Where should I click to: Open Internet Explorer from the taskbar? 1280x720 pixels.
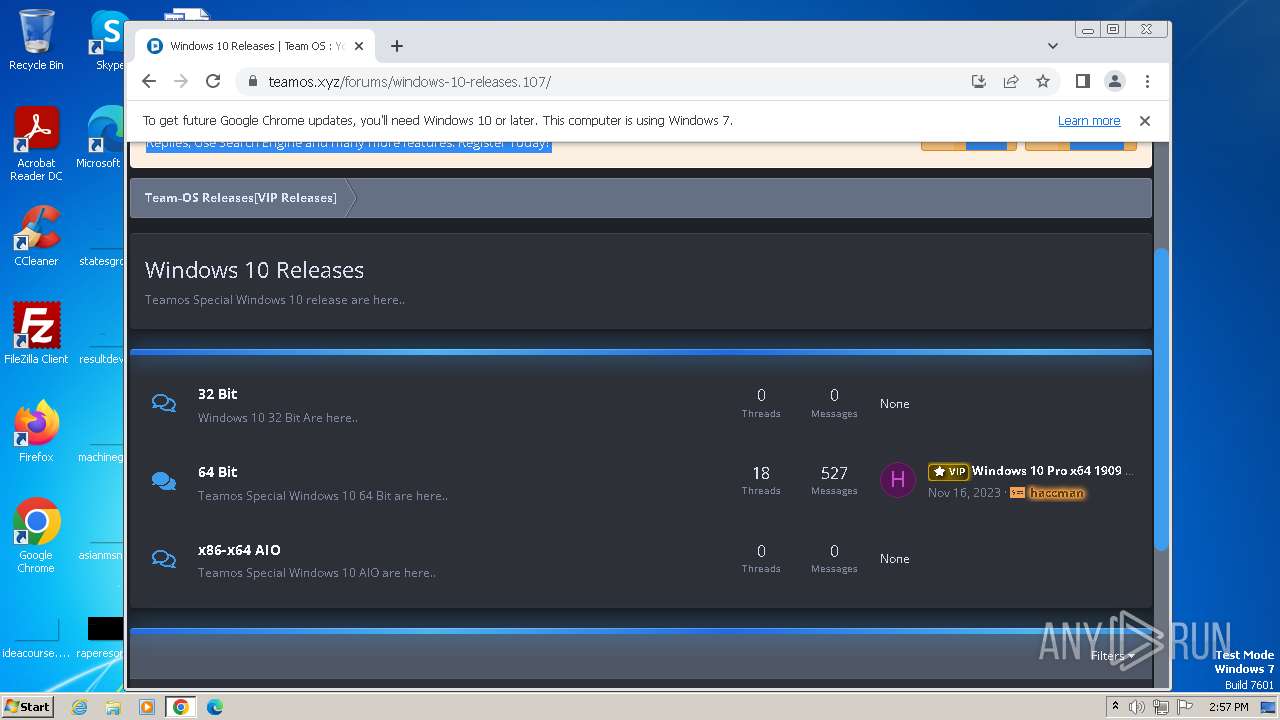tap(79, 707)
